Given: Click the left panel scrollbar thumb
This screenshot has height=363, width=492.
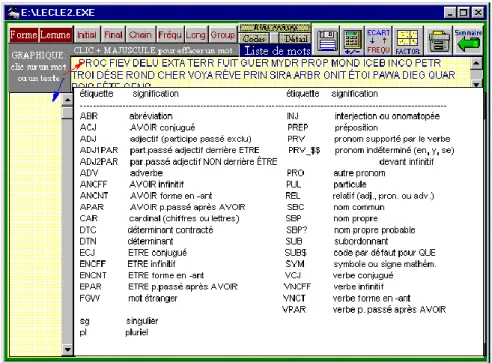Looking at the screenshot, I should pyautogui.click(x=67, y=112).
